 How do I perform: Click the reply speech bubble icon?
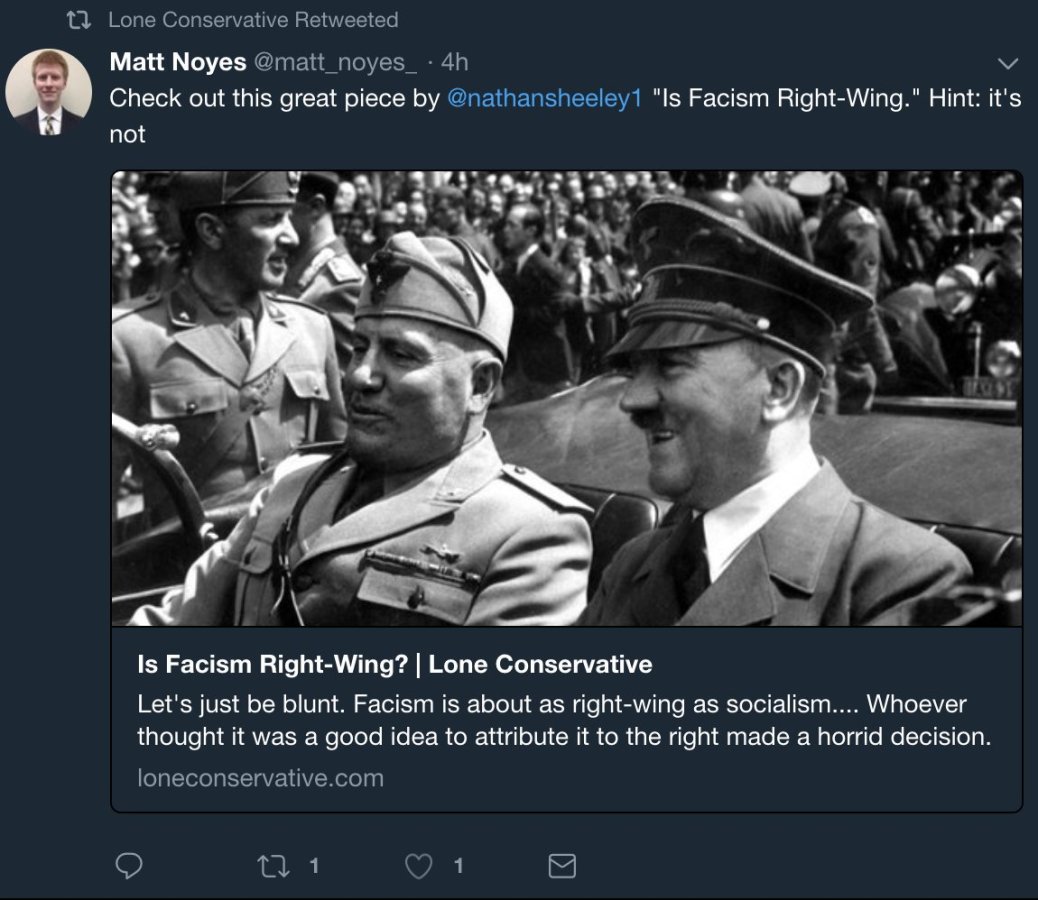coord(129,866)
